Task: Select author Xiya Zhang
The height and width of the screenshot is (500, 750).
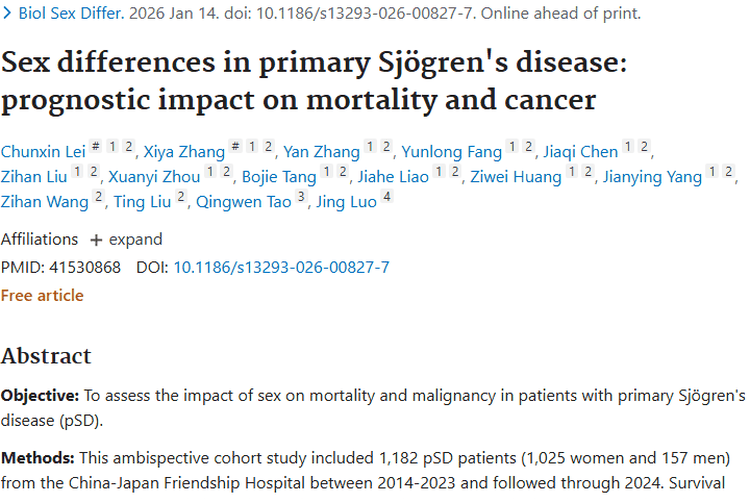Action: tap(184, 152)
